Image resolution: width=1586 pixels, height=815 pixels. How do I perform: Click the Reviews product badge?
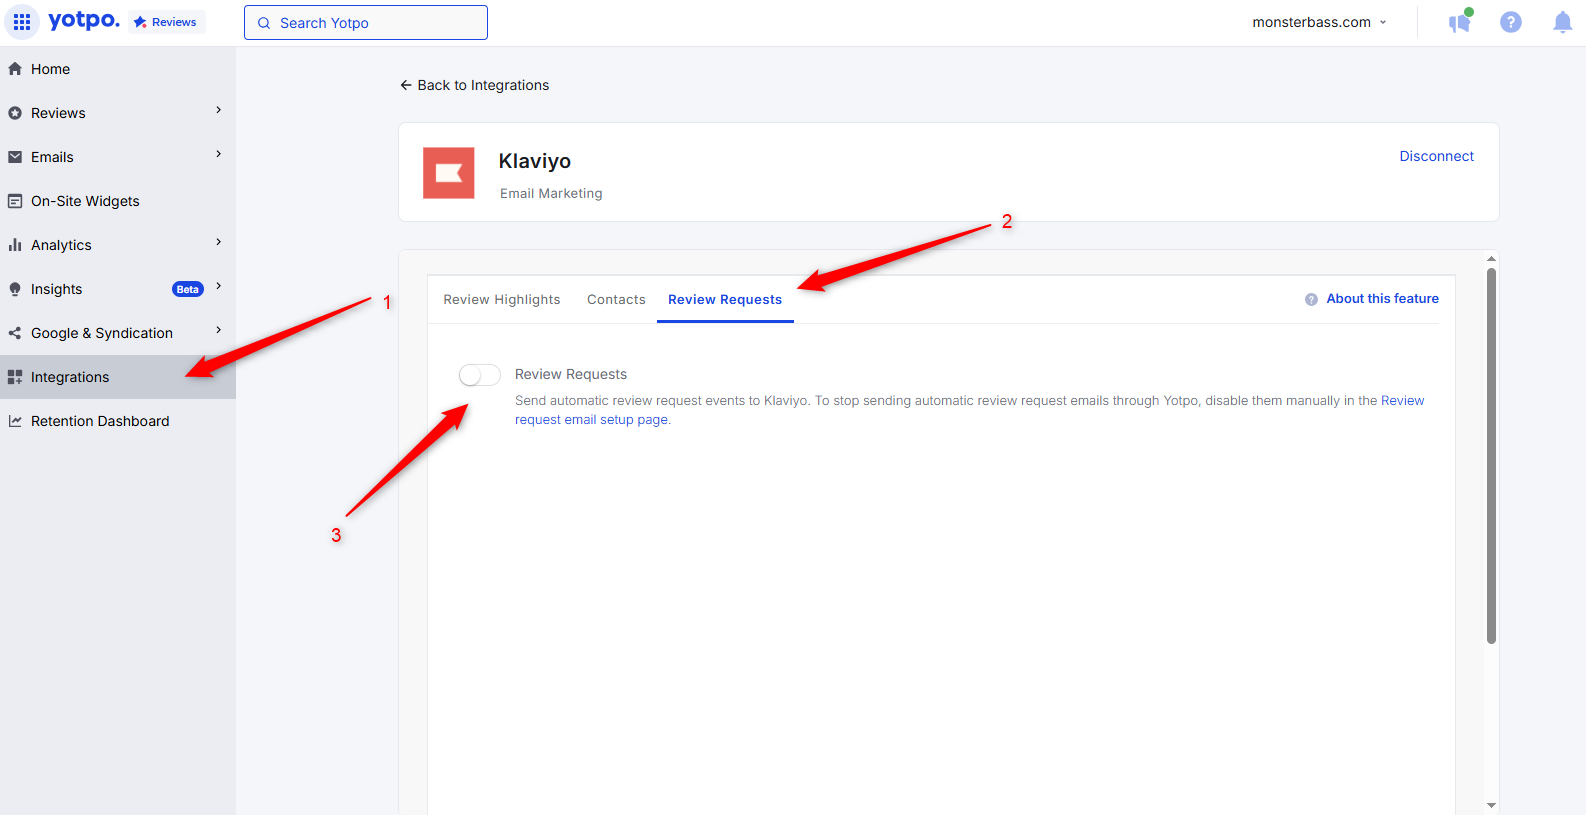point(166,22)
